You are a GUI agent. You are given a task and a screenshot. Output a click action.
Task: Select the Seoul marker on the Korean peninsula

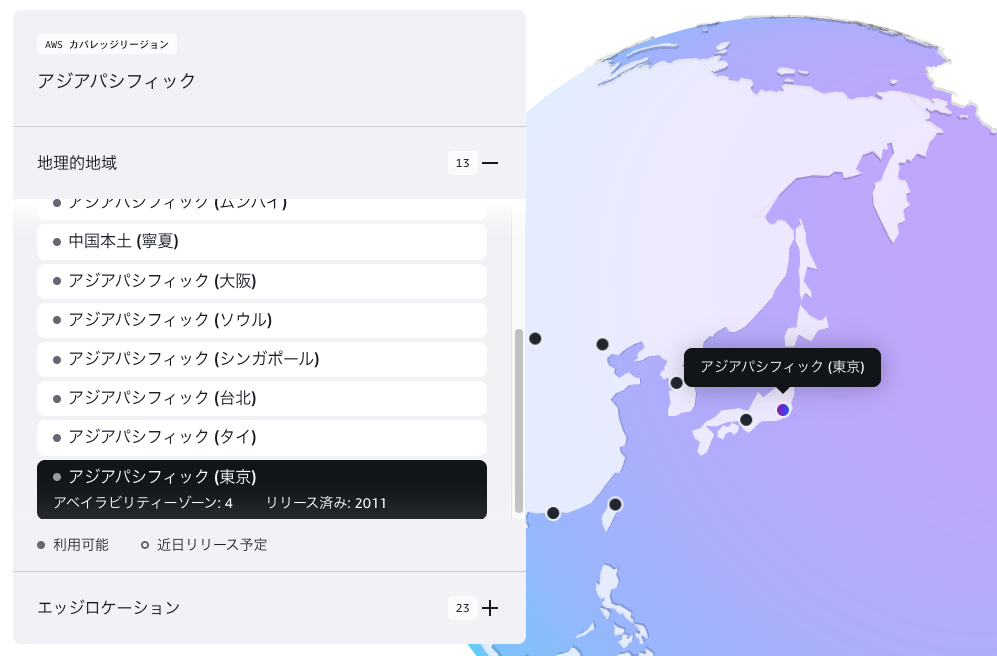point(677,383)
